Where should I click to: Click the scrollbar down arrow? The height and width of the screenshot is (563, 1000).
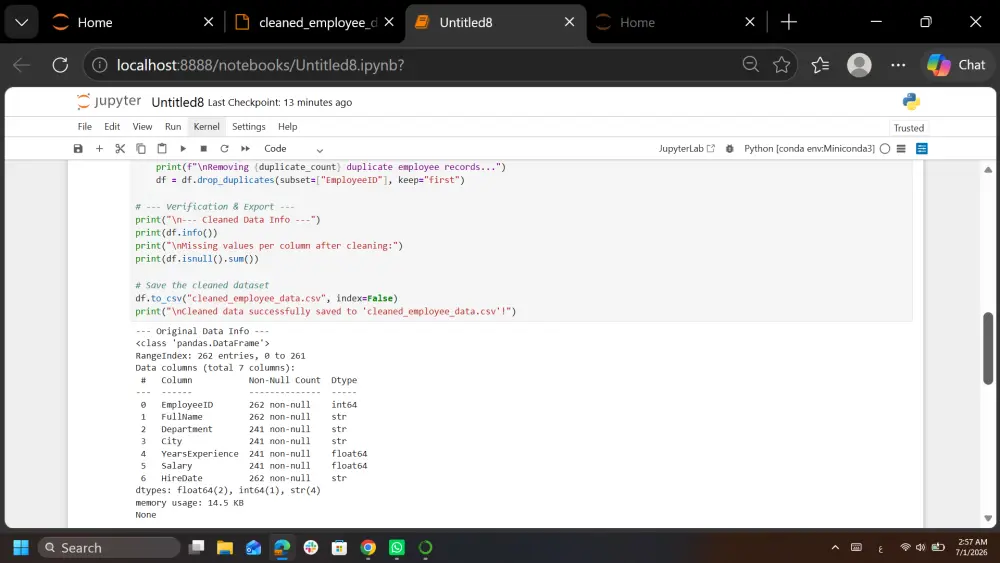pyautogui.click(x=988, y=518)
